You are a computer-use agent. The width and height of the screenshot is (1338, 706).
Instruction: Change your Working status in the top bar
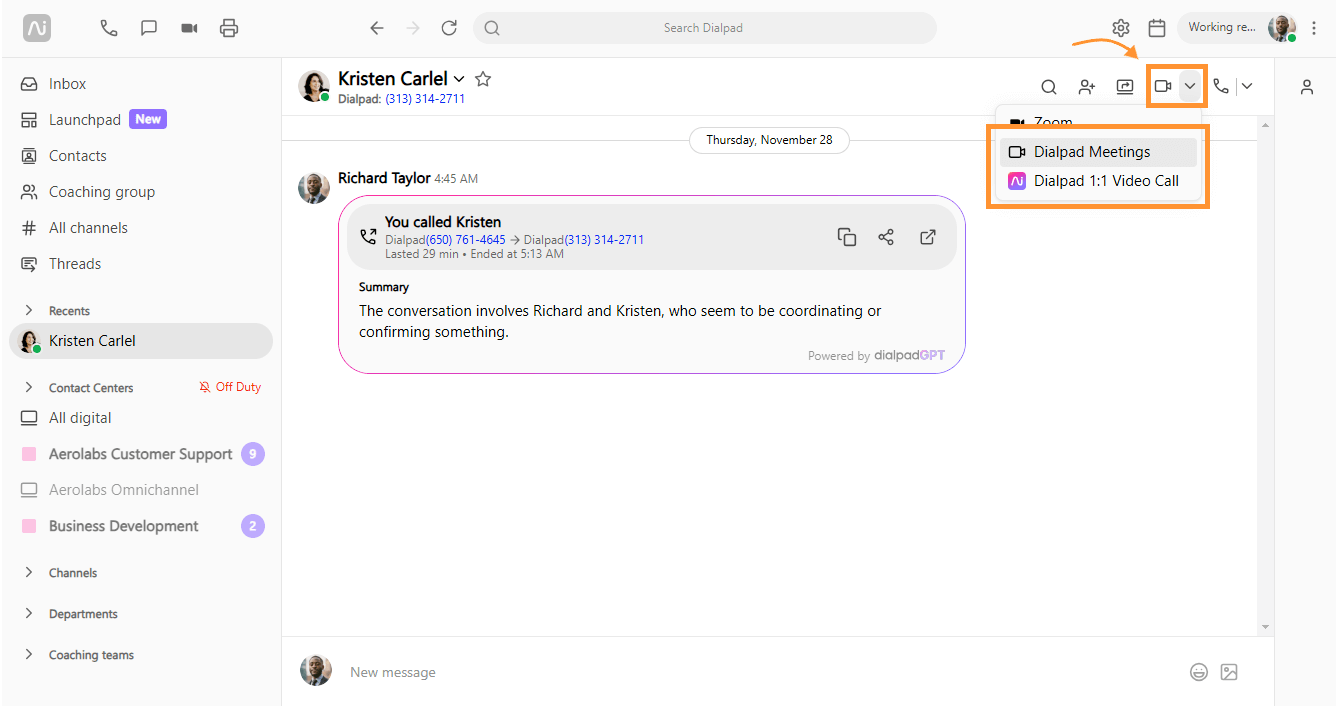pos(1222,27)
